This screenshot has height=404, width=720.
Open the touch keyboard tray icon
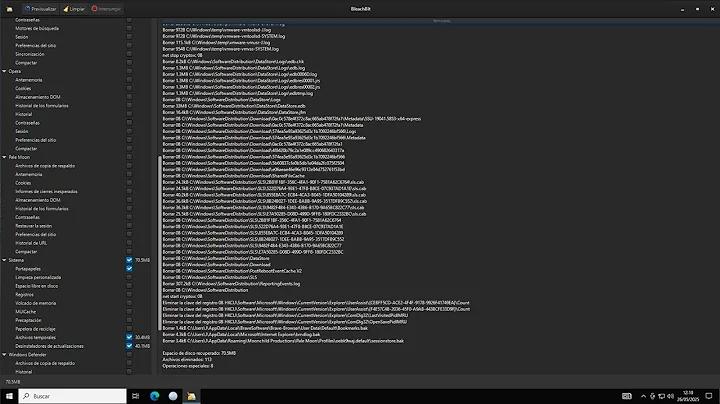click(x=627, y=396)
